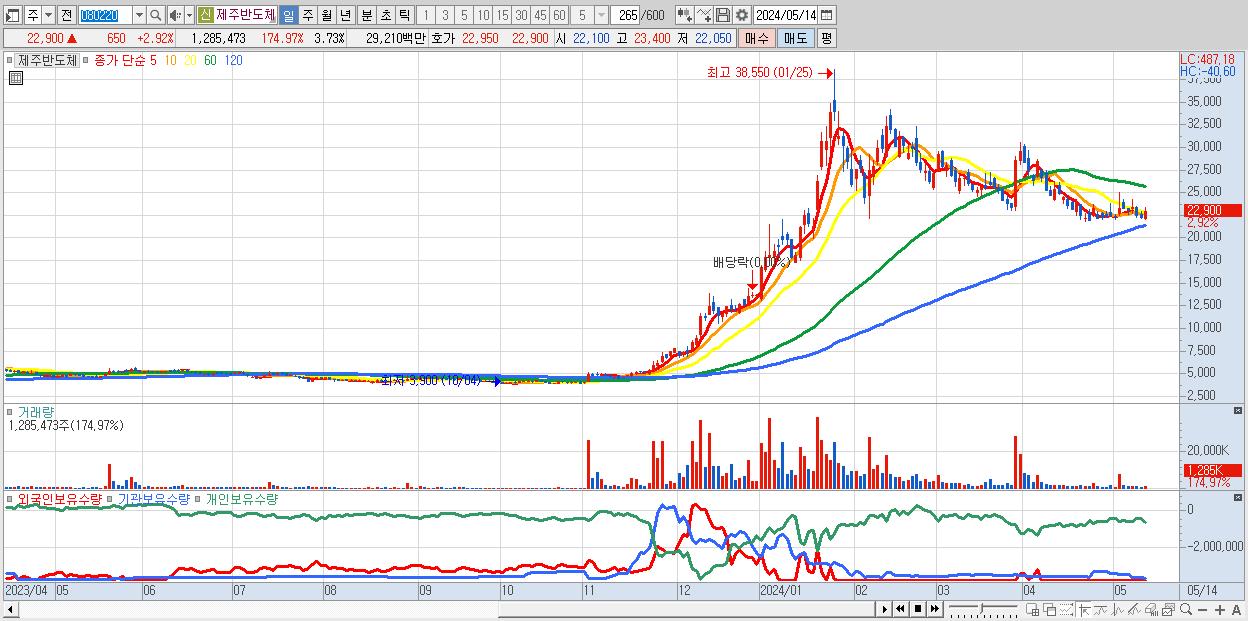Click the chart layout icon in top-left corner
Screen dimensions: 1248x621
(12, 16)
